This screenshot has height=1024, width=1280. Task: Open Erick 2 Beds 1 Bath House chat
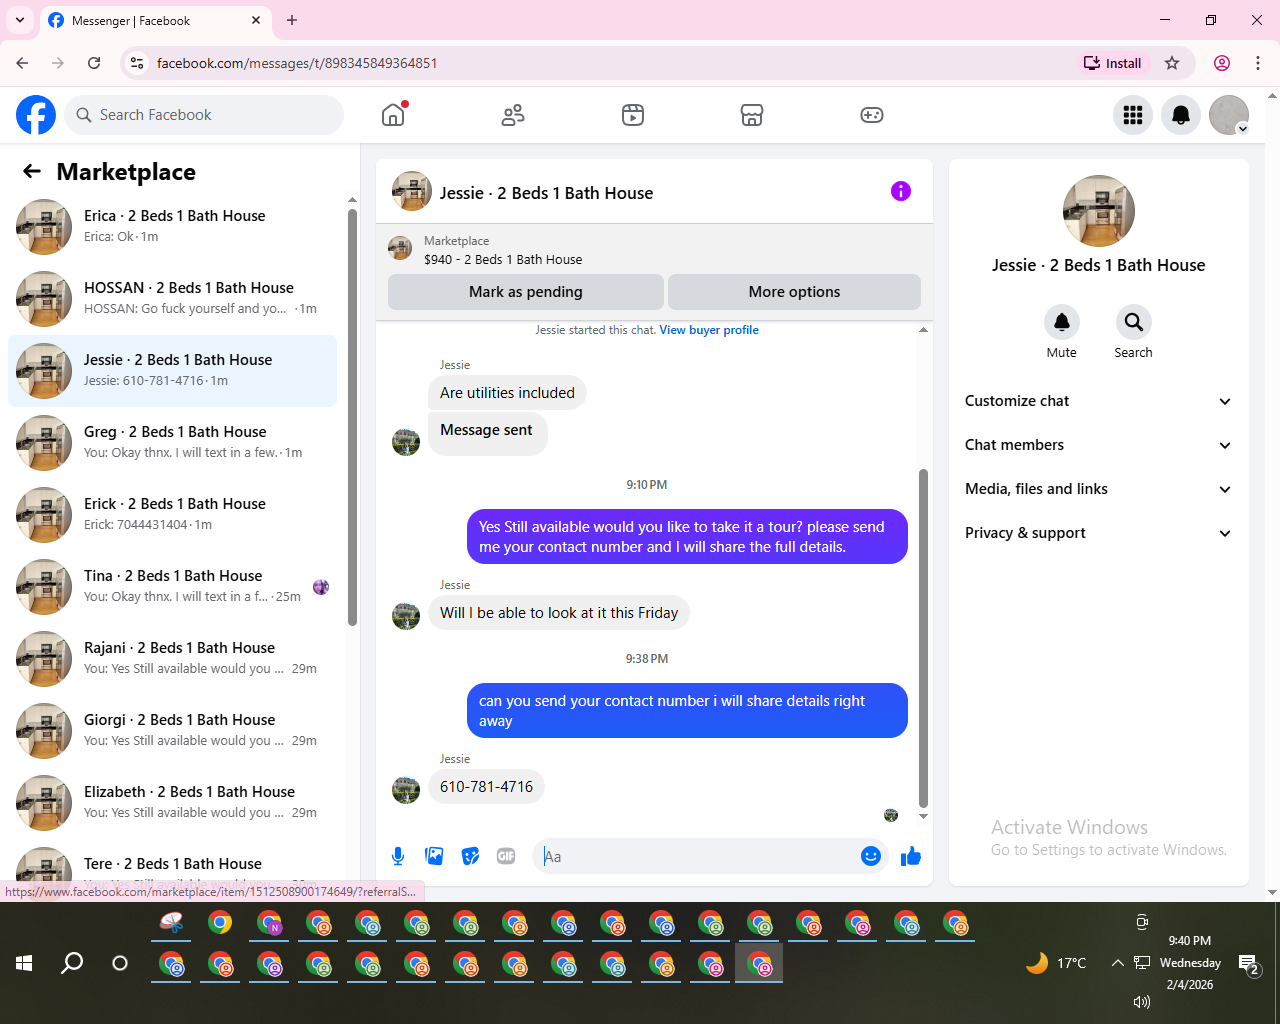coord(172,515)
